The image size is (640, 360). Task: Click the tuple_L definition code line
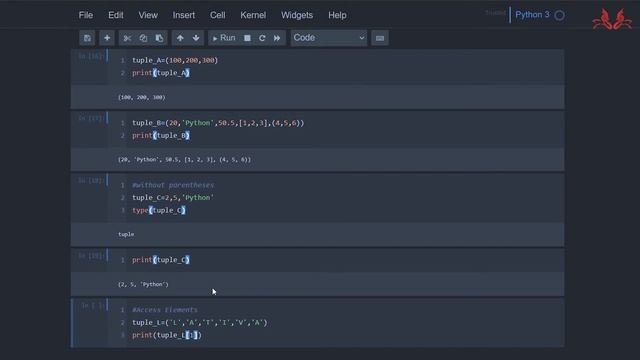point(200,322)
